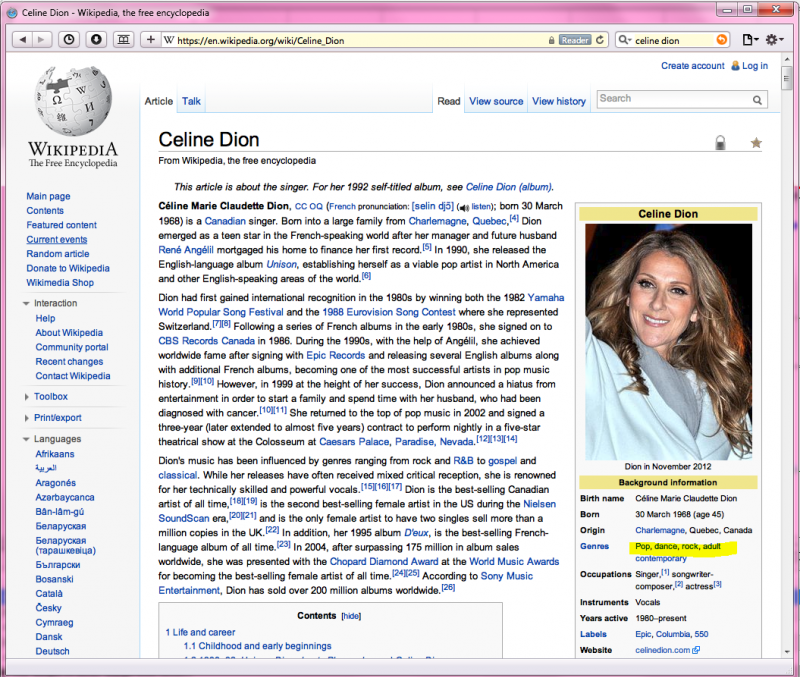800x677 pixels.
Task: Reload the page with the refresh icon
Action: pos(600,40)
